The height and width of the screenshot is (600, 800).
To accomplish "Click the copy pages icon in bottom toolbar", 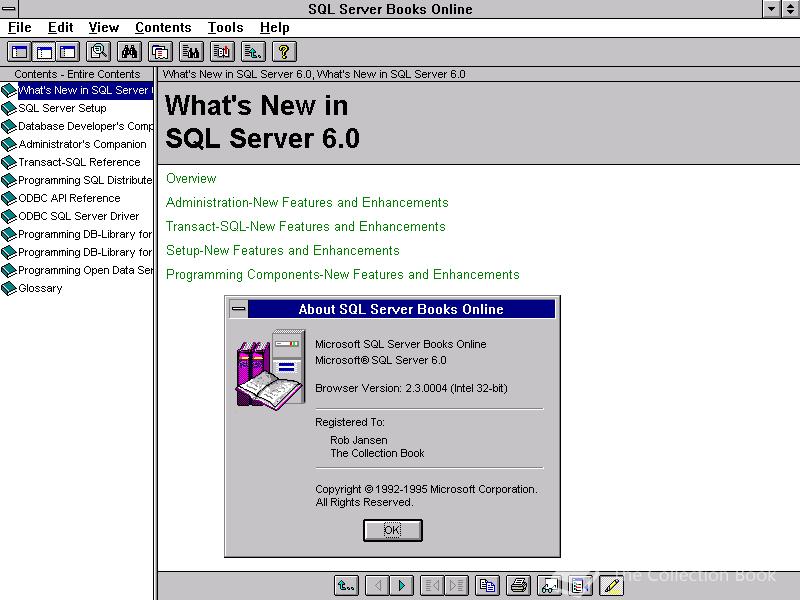I will tap(487, 585).
